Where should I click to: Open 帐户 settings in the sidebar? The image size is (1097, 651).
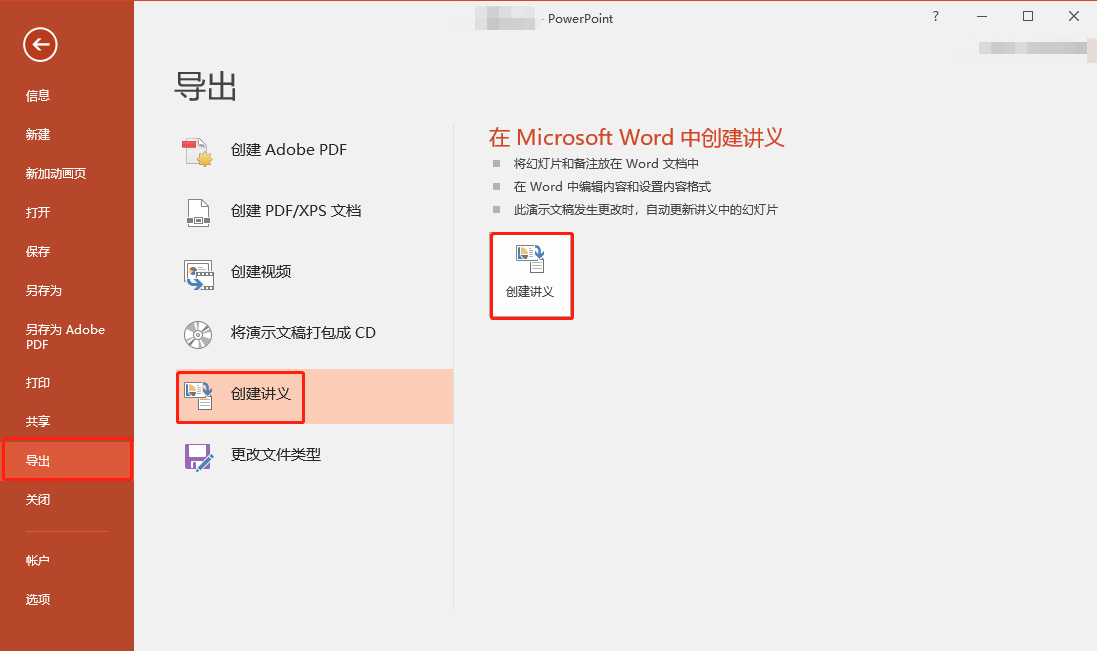coord(38,561)
